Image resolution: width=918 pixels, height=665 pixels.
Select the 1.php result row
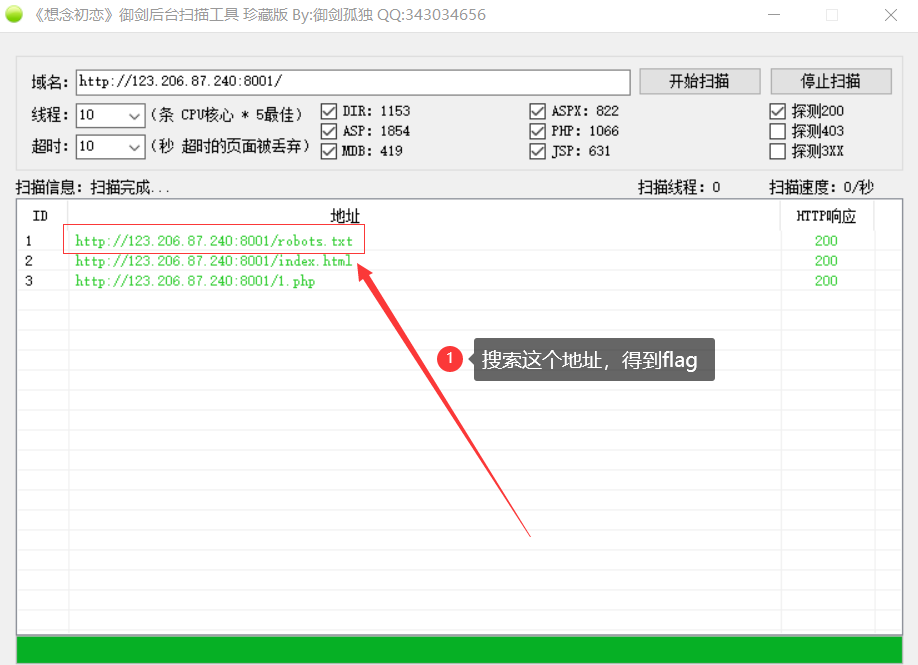(x=460, y=280)
